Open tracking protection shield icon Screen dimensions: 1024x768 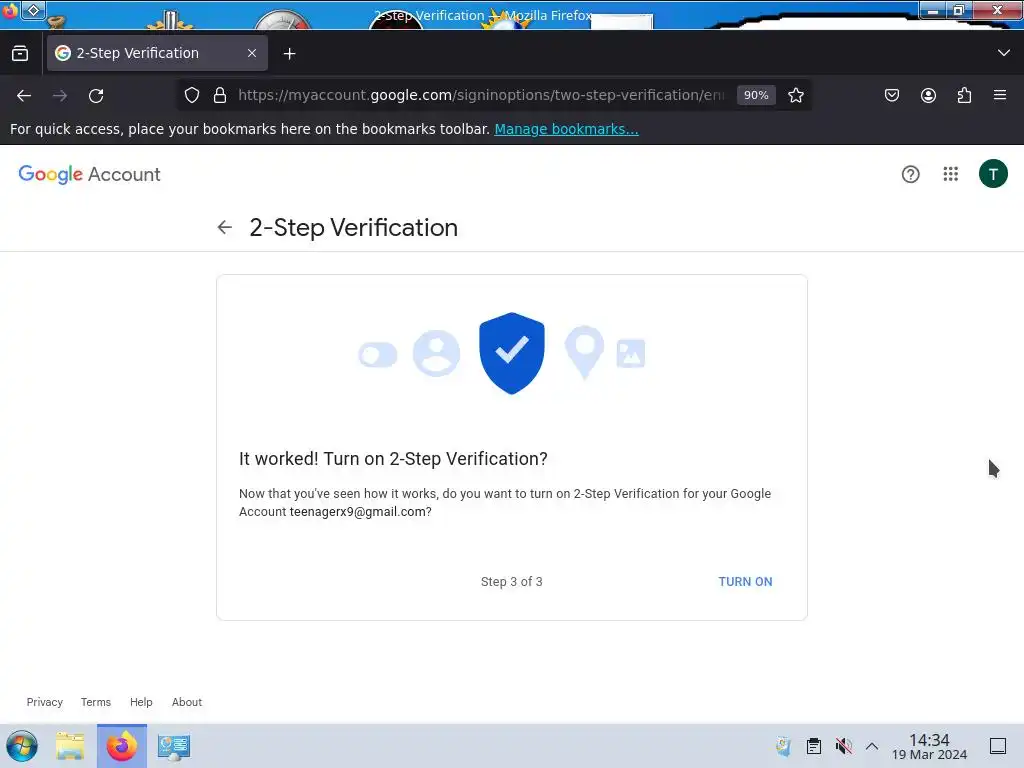tap(191, 95)
